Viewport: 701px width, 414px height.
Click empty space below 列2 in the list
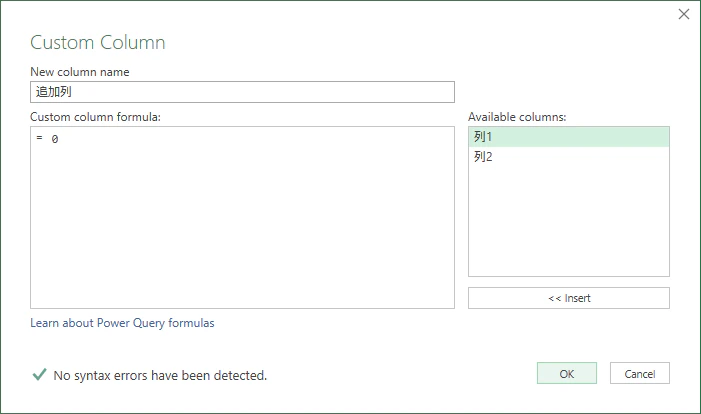click(x=569, y=221)
